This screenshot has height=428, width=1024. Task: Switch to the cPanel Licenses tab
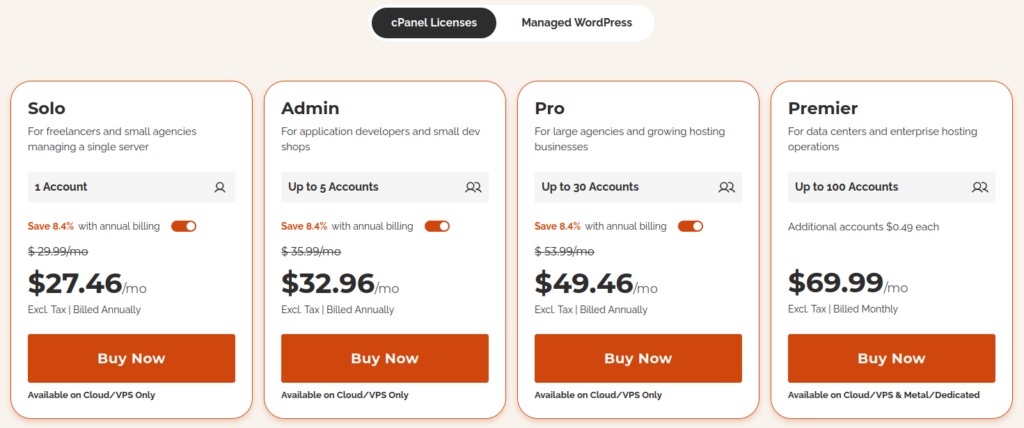pyautogui.click(x=434, y=23)
